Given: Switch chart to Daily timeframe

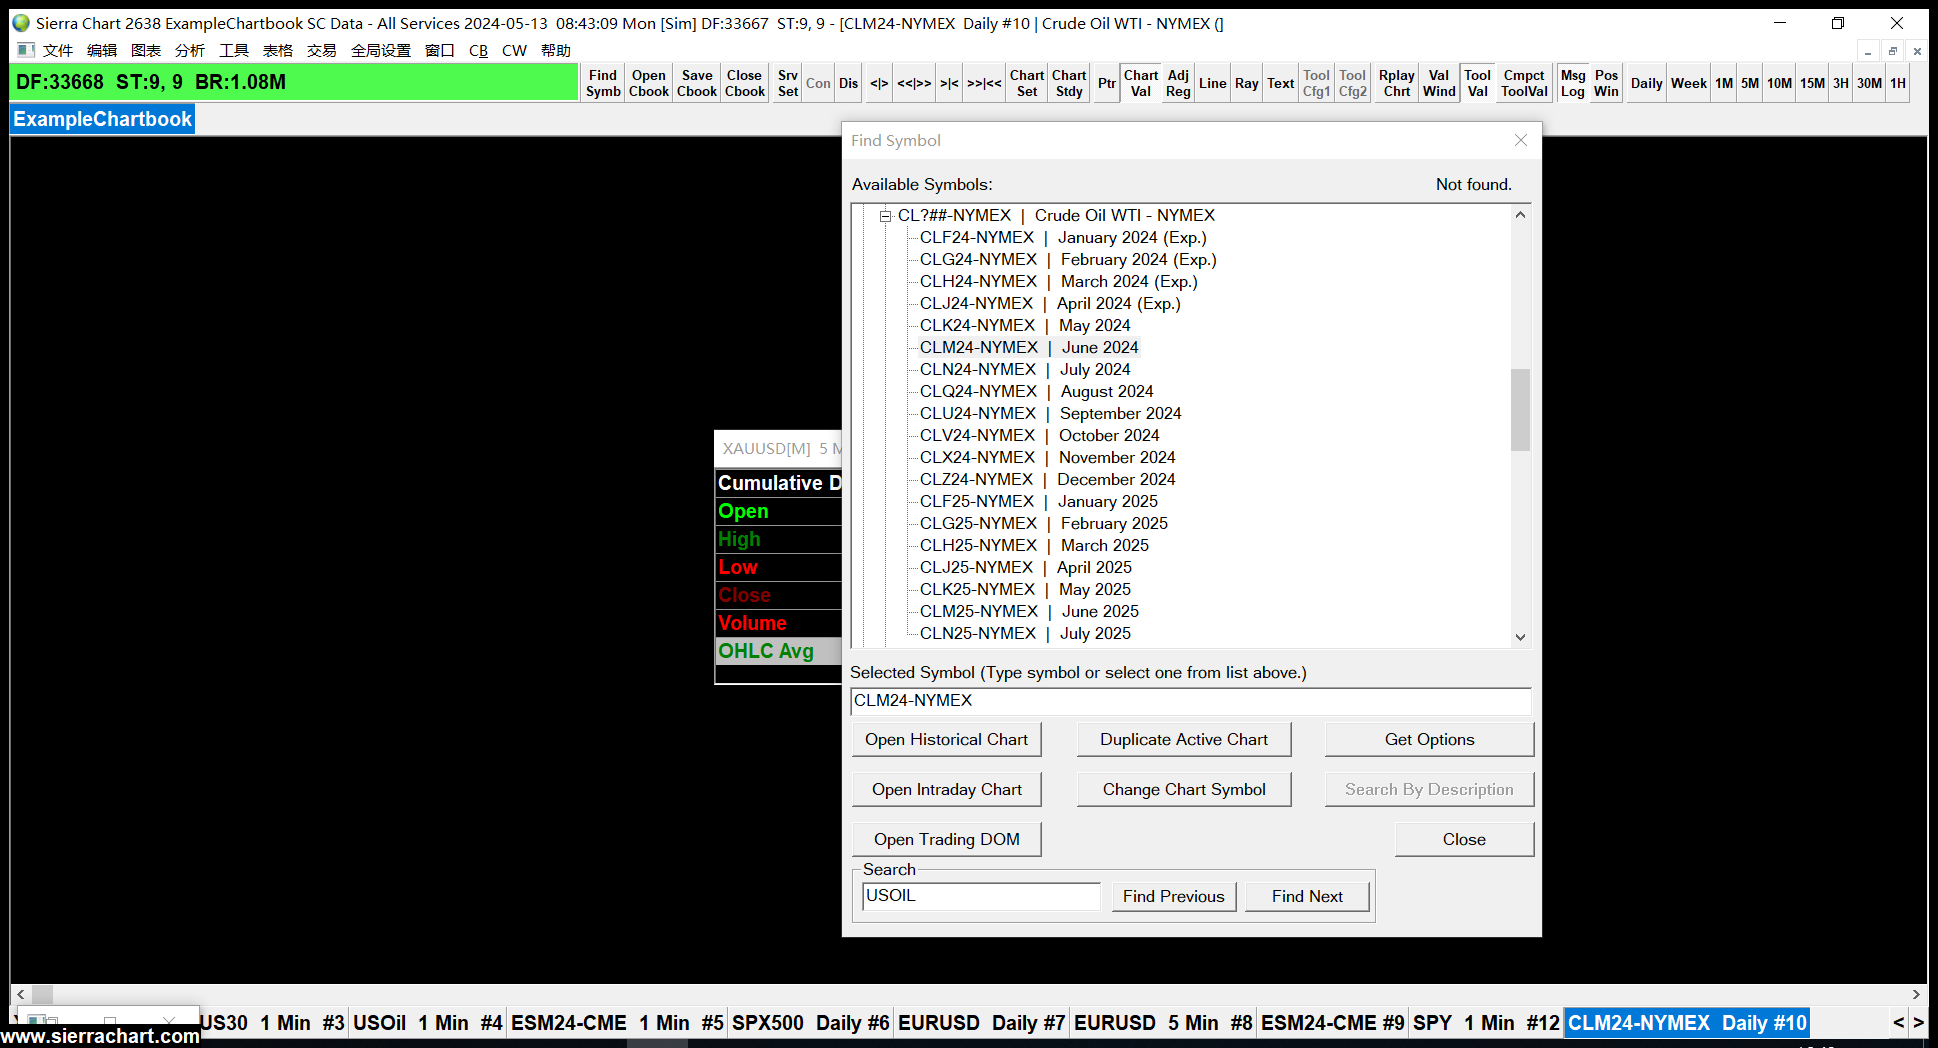Looking at the screenshot, I should (1647, 83).
